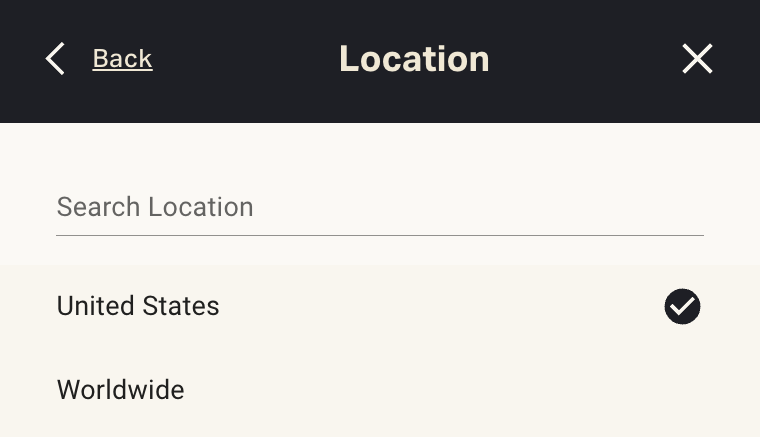The width and height of the screenshot is (760, 437).
Task: Click the United States list entry
Action: pyautogui.click(x=138, y=306)
